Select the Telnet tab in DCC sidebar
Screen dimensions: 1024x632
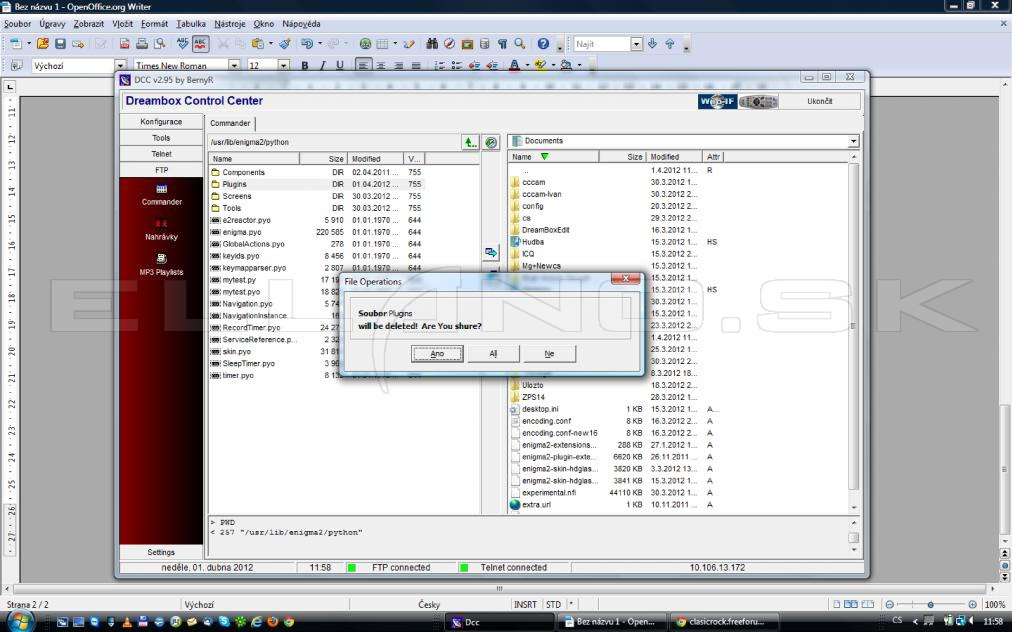[161, 154]
